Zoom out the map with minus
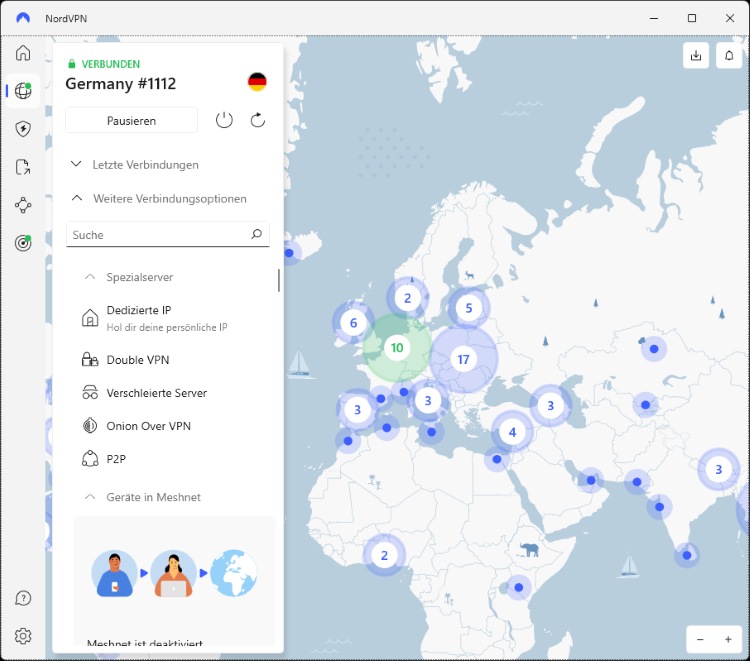This screenshot has height=661, width=750. tap(700, 639)
